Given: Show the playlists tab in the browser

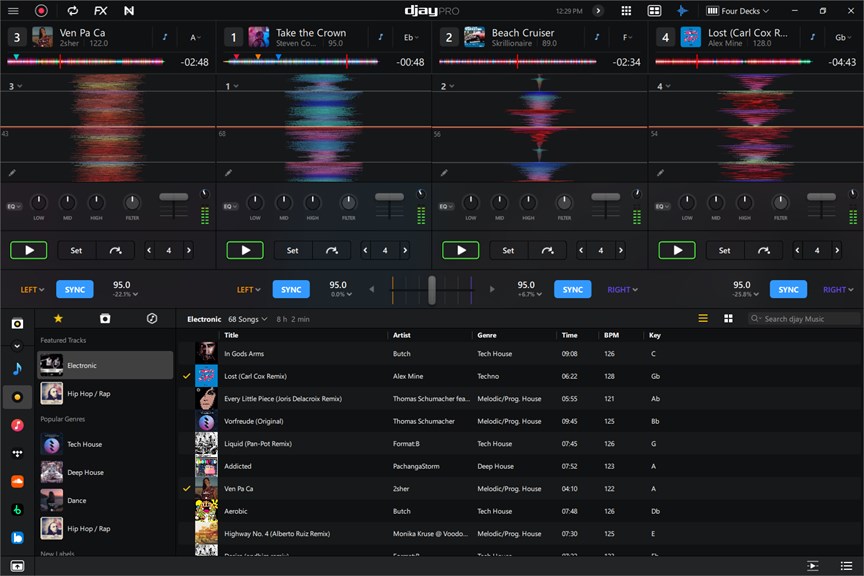Looking at the screenshot, I should pos(105,319).
